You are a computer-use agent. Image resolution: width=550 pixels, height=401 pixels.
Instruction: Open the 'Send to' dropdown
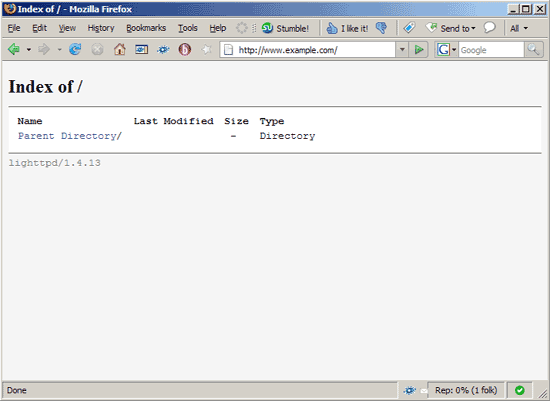(x=451, y=28)
